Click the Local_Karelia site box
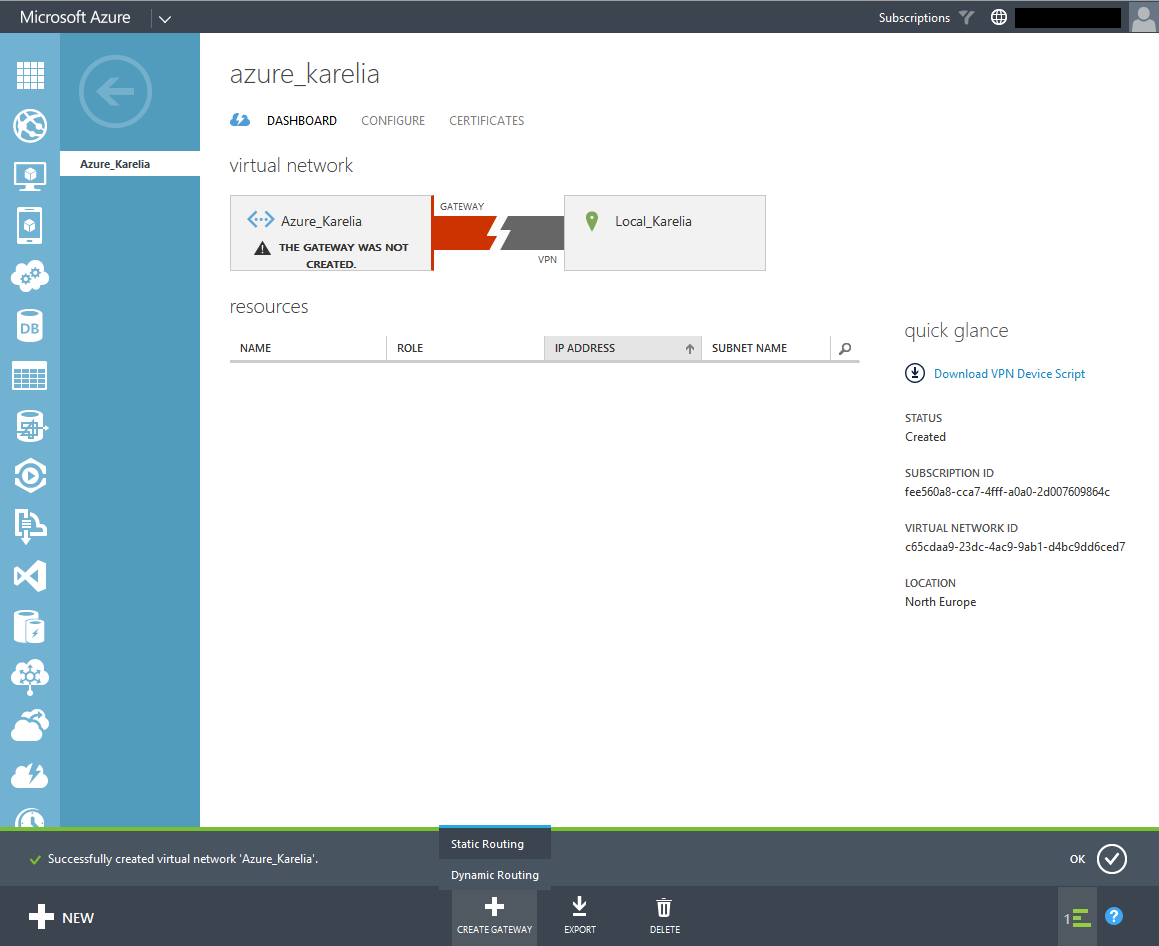This screenshot has width=1159, height=946. point(665,233)
